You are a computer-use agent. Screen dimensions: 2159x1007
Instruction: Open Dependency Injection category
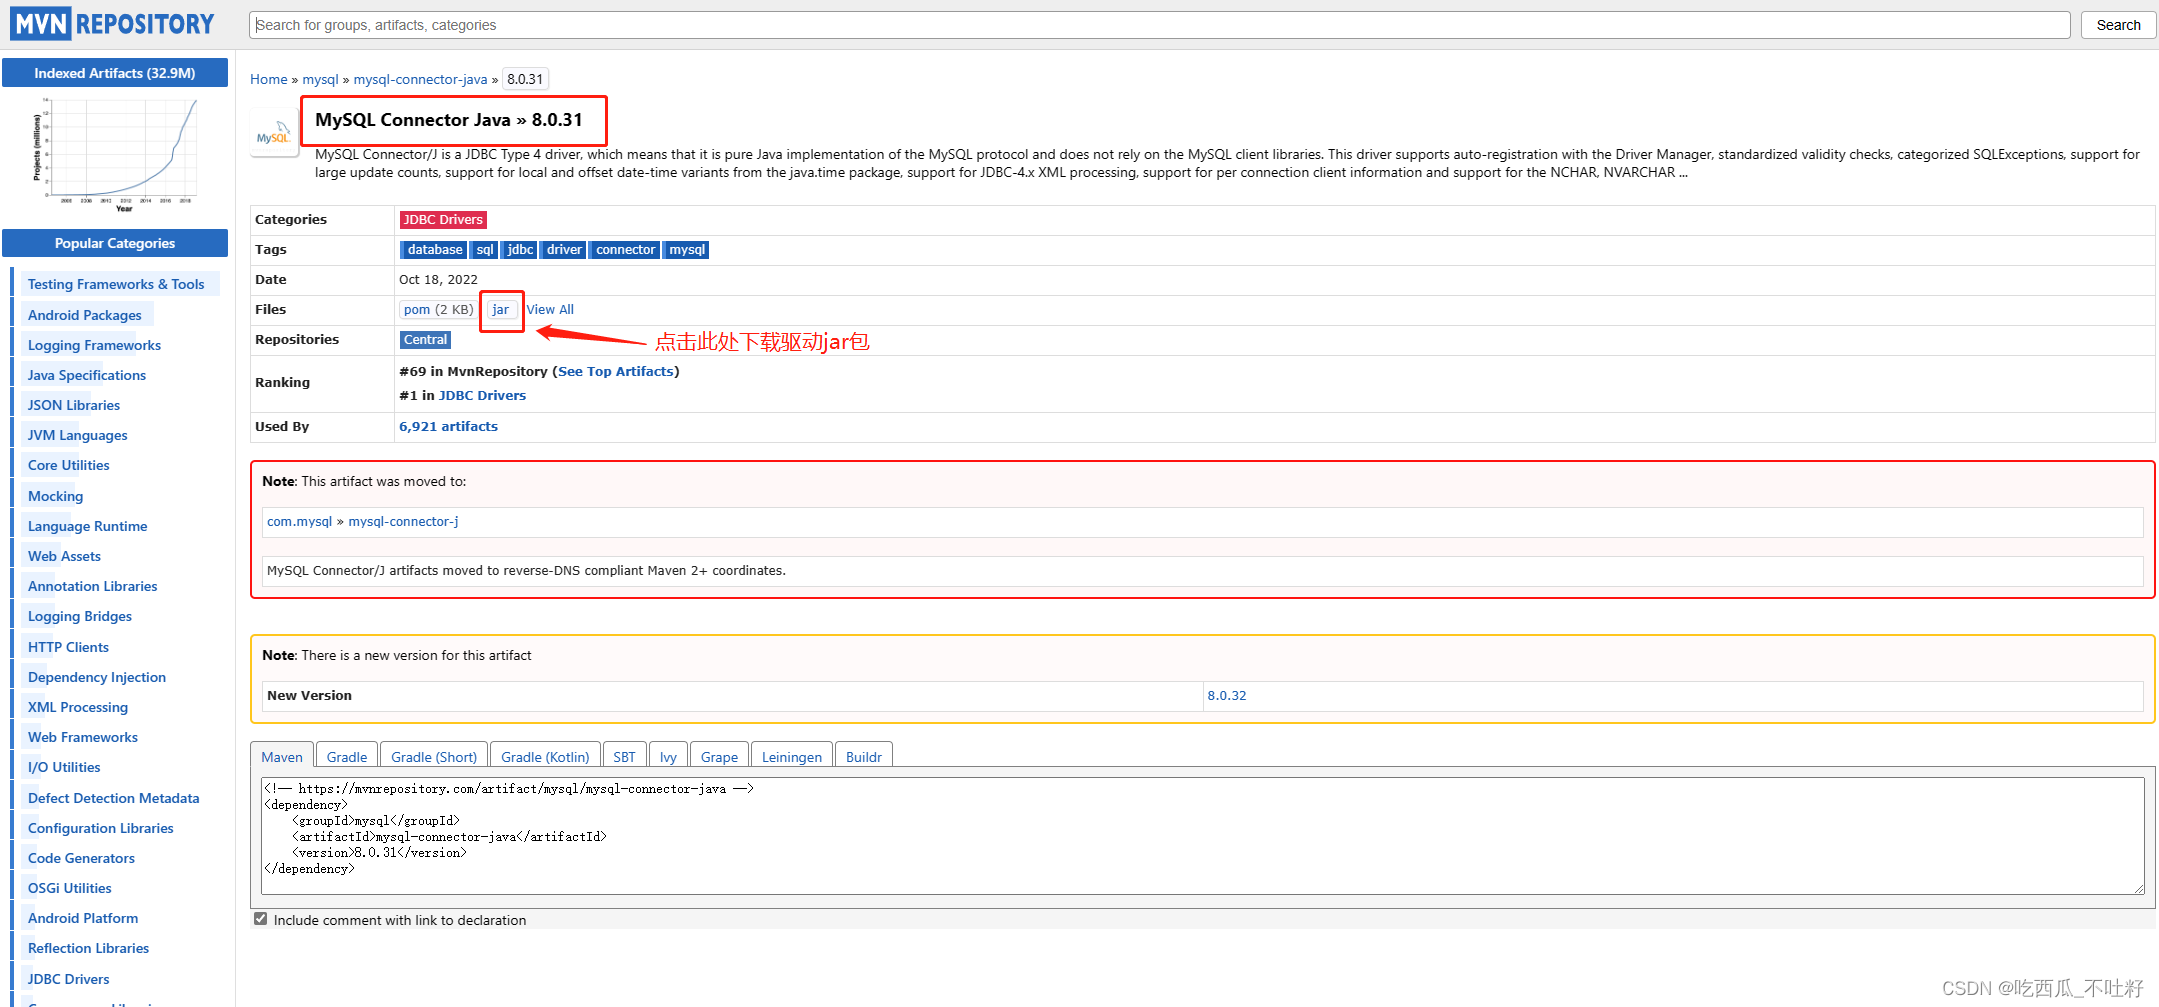97,677
